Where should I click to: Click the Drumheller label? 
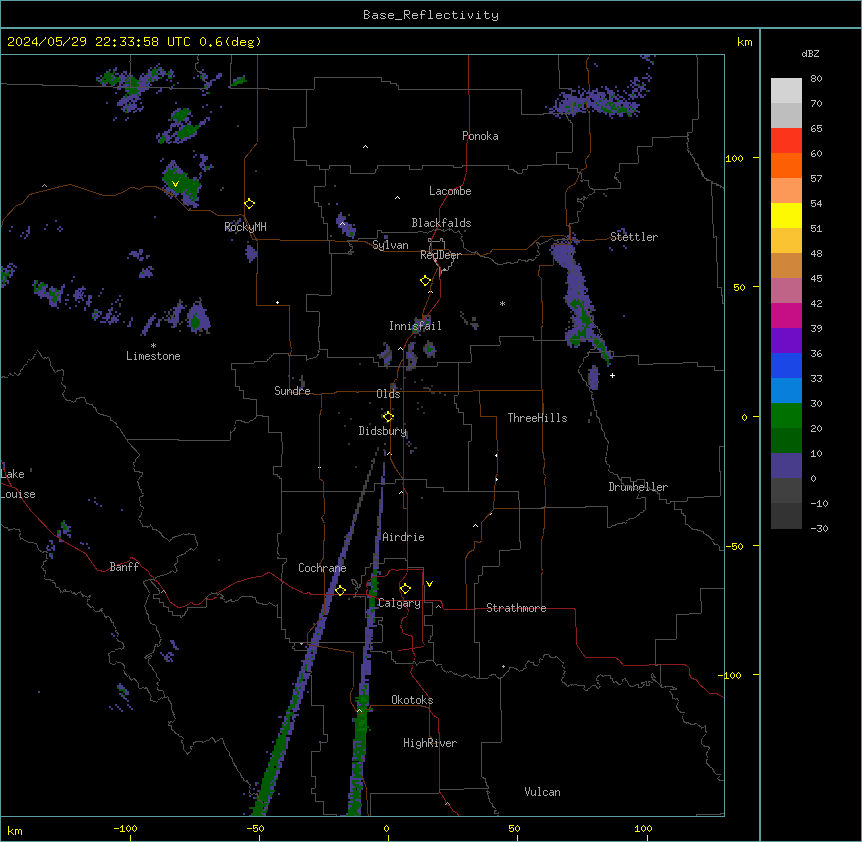(638, 487)
